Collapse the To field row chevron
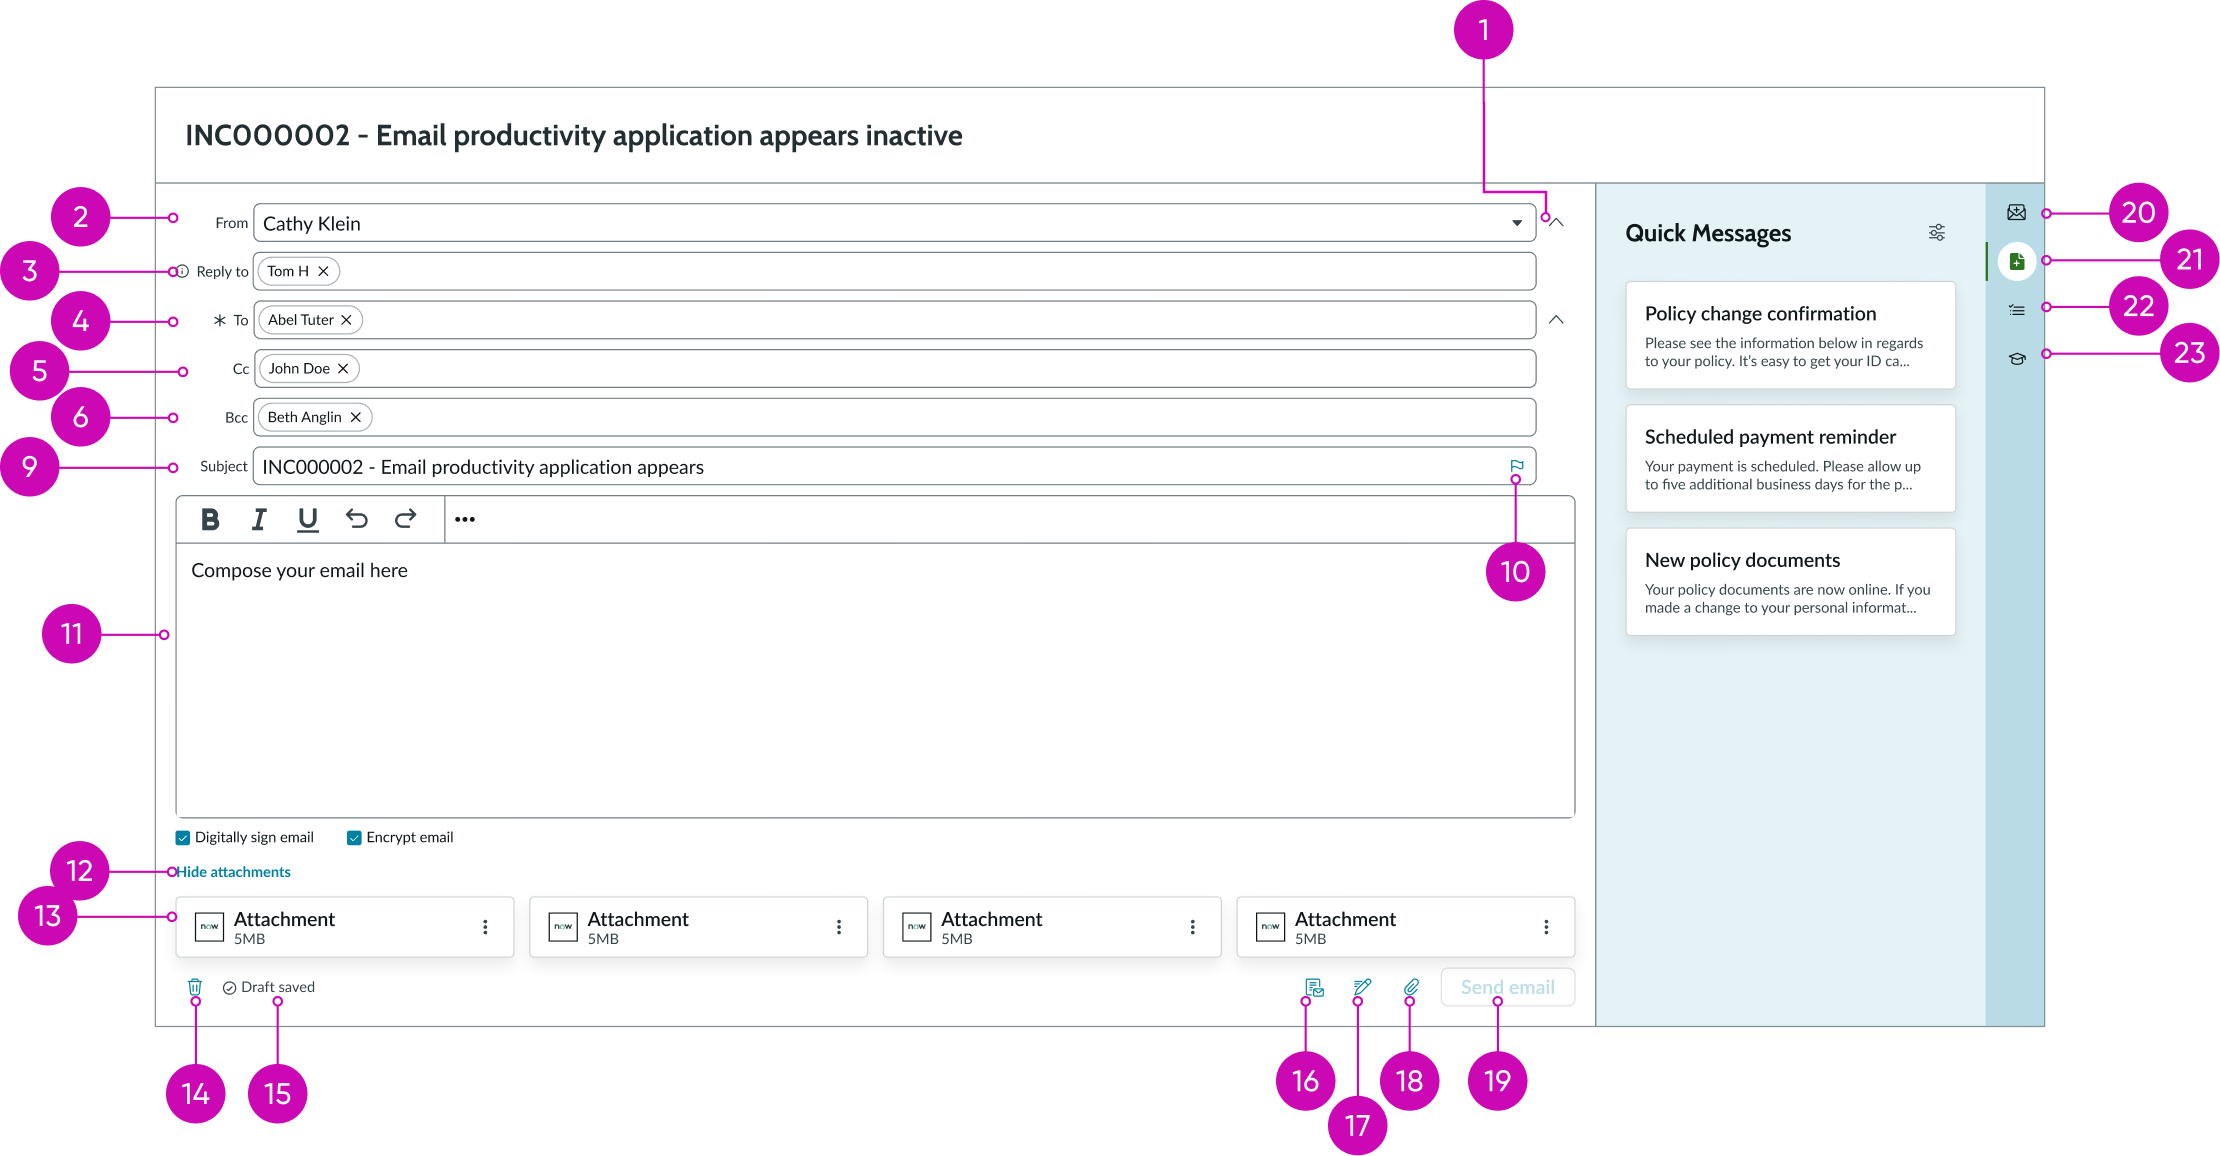This screenshot has height=1156, width=2220. tap(1556, 319)
